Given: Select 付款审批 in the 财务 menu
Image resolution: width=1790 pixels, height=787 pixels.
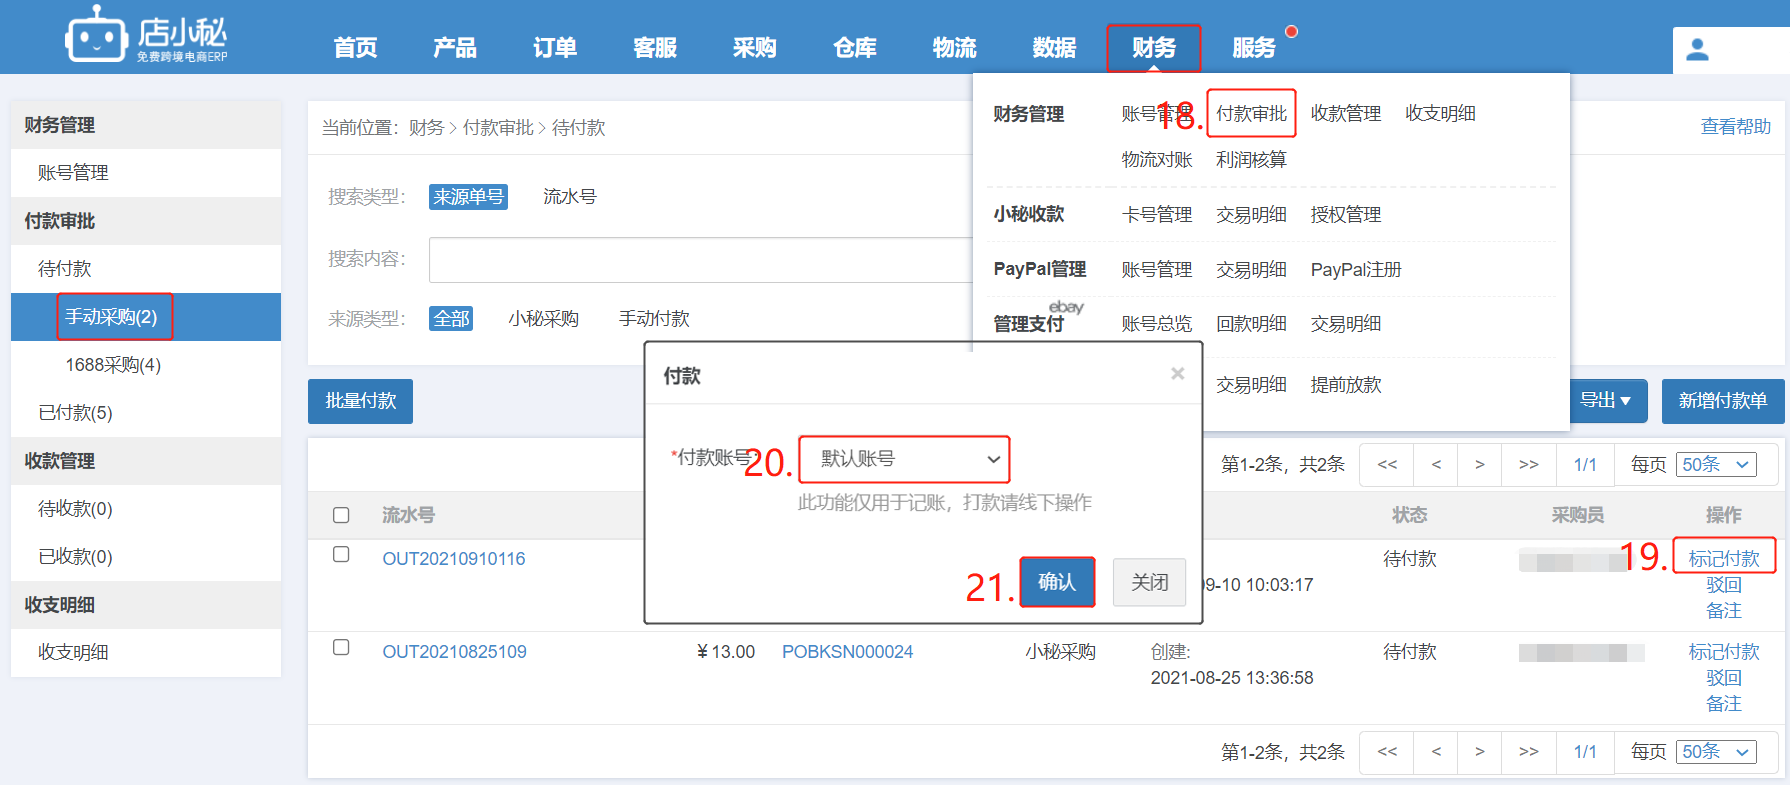Looking at the screenshot, I should (1251, 114).
